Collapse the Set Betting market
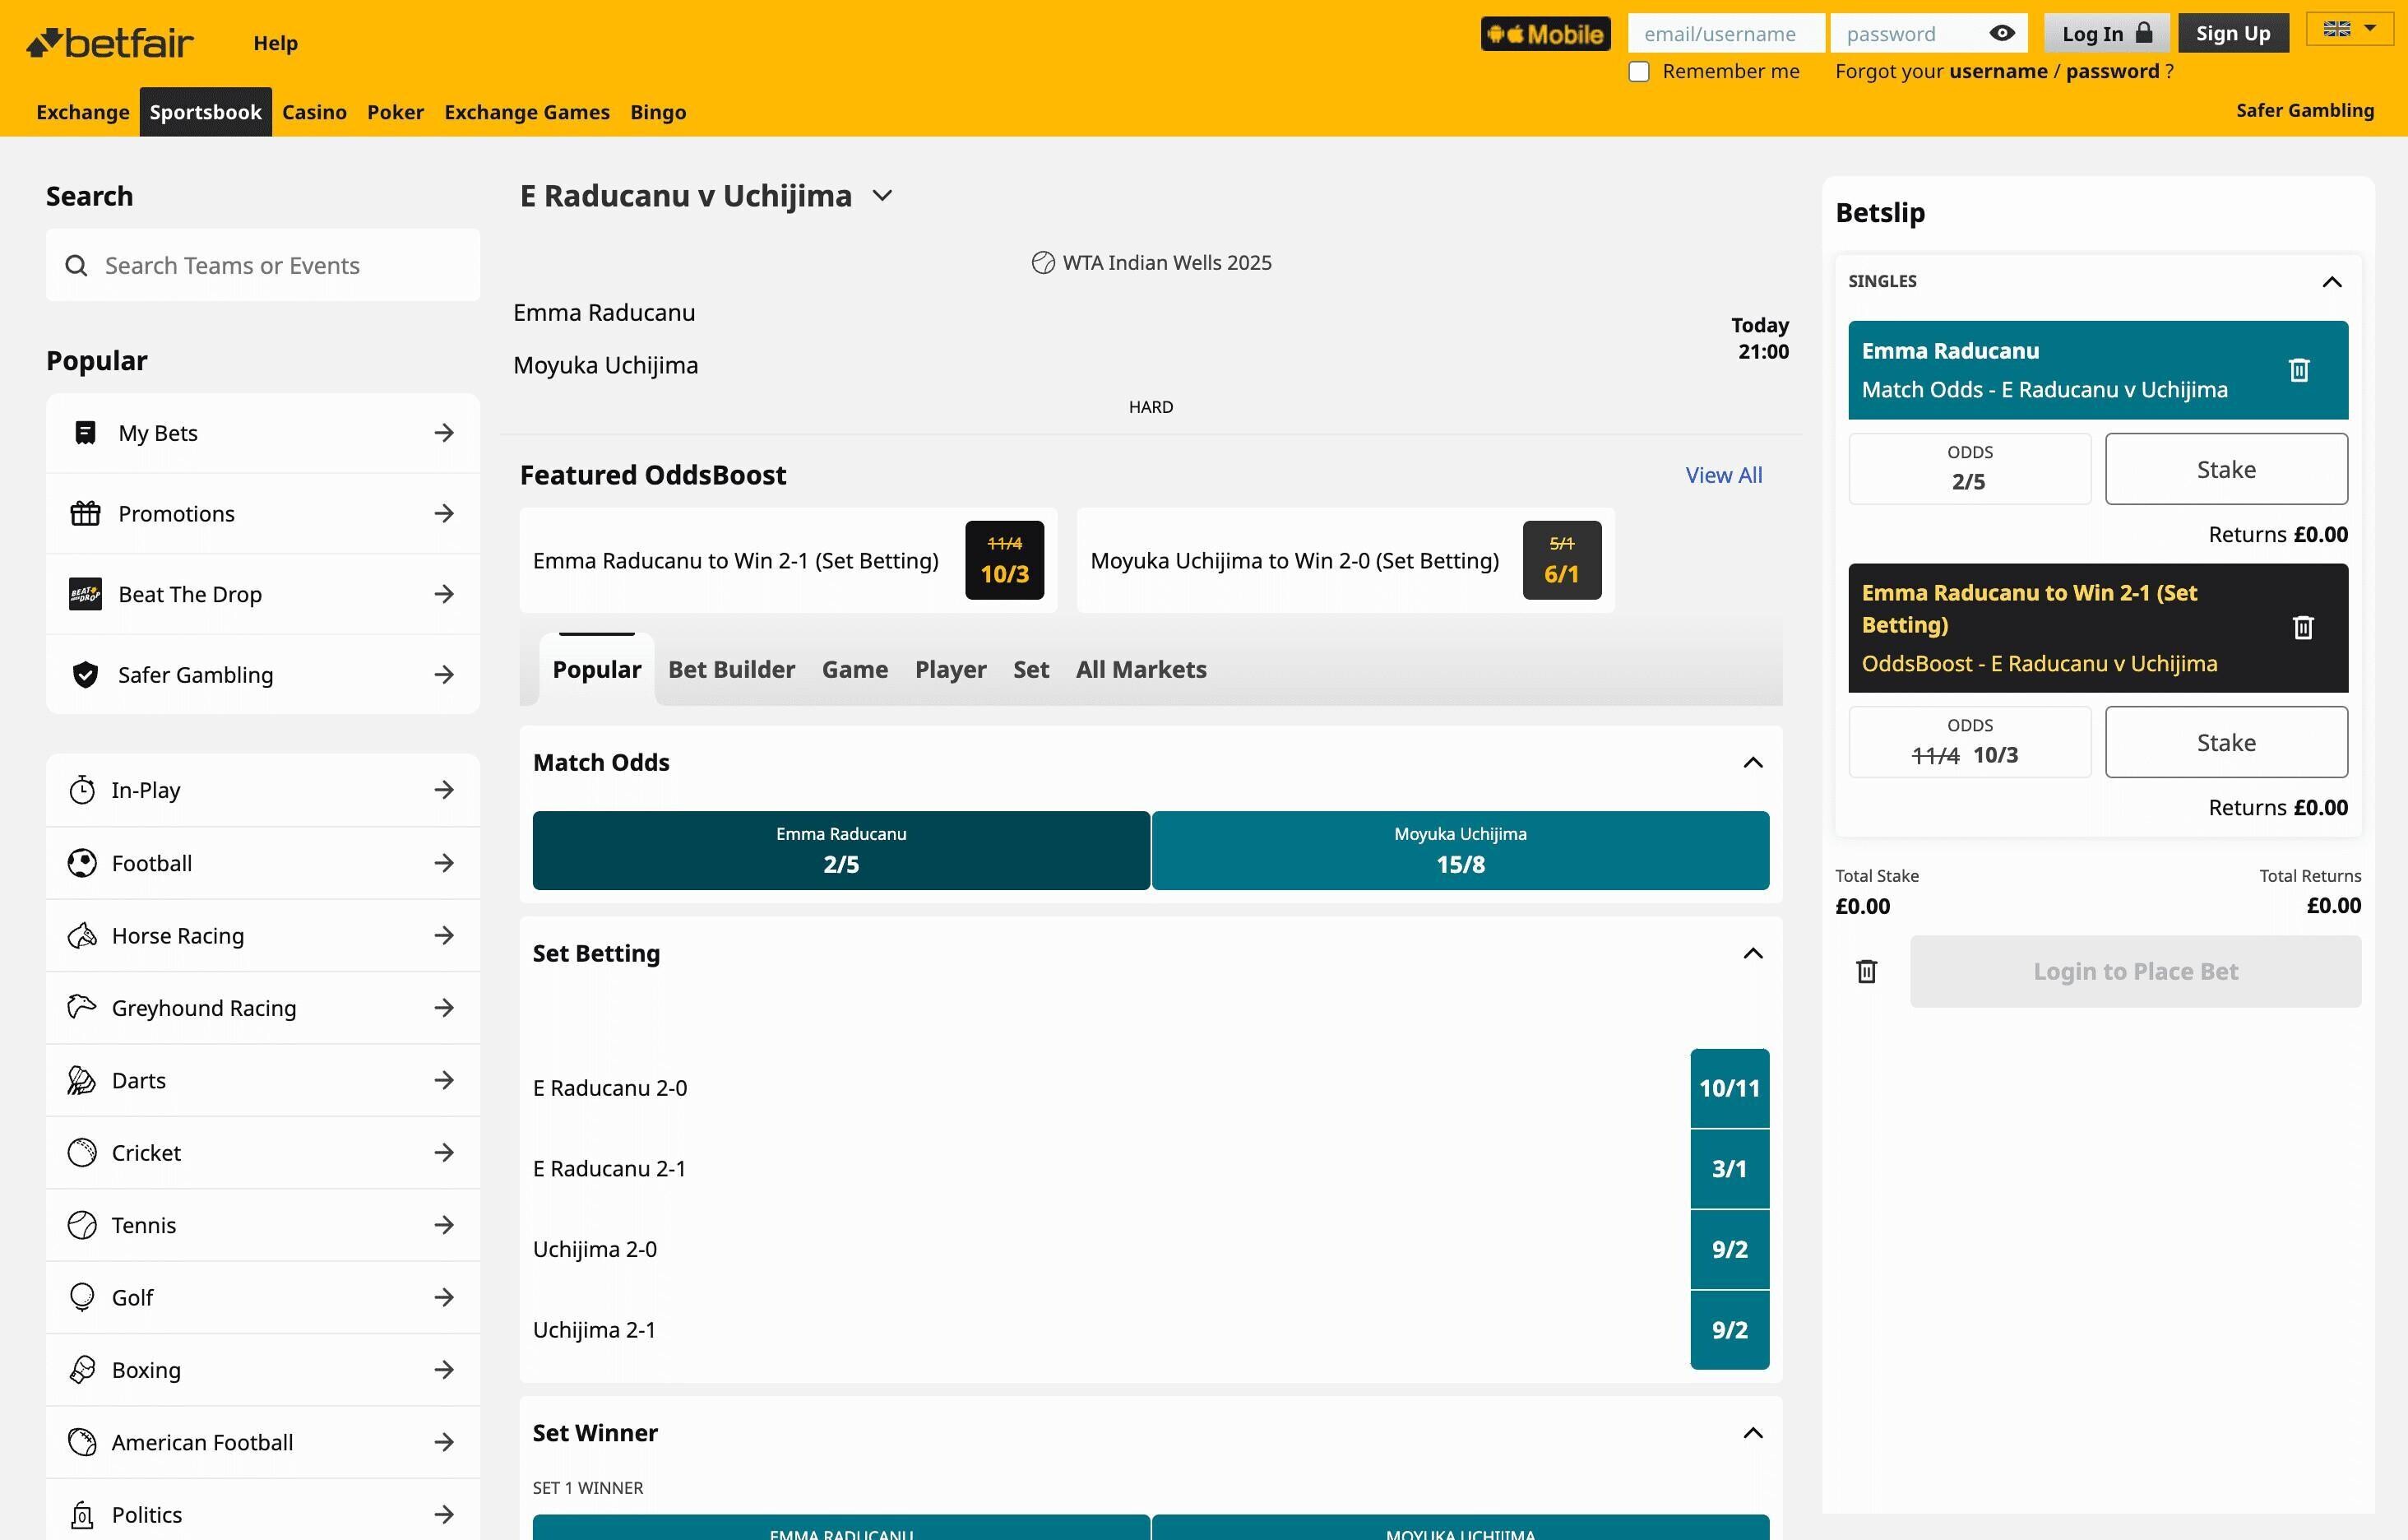2408x1540 pixels. click(1752, 954)
